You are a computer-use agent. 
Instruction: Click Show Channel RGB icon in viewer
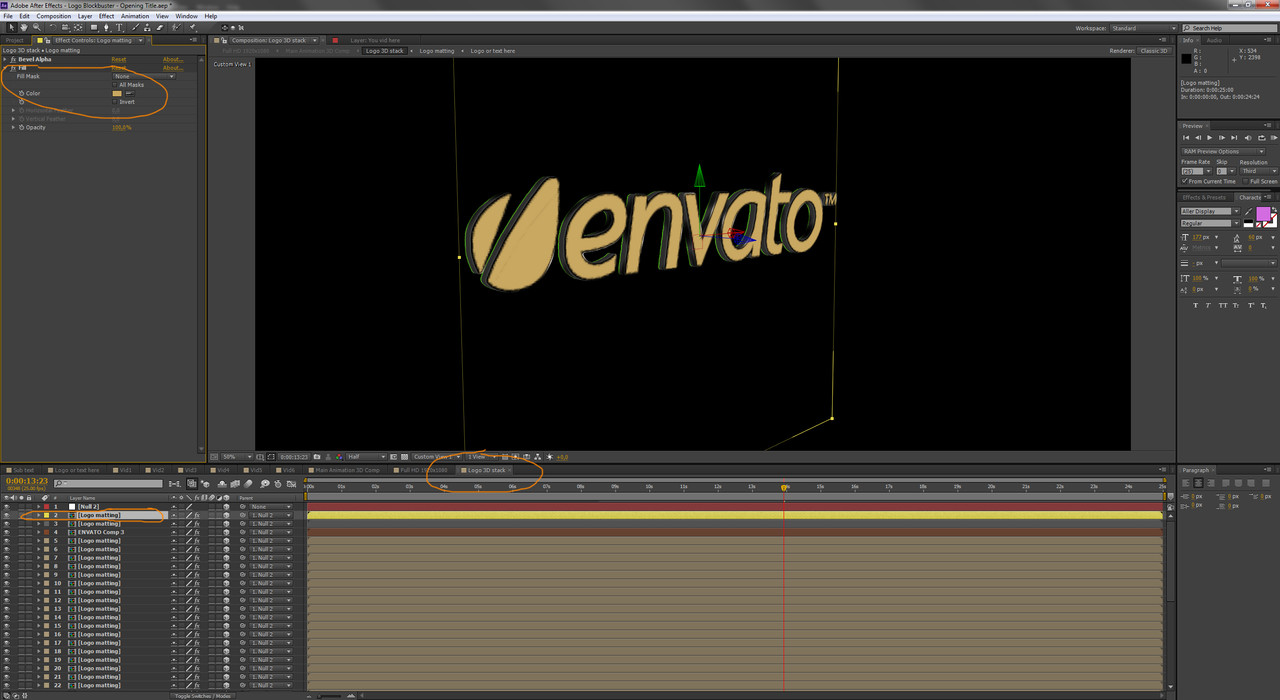pyautogui.click(x=340, y=456)
